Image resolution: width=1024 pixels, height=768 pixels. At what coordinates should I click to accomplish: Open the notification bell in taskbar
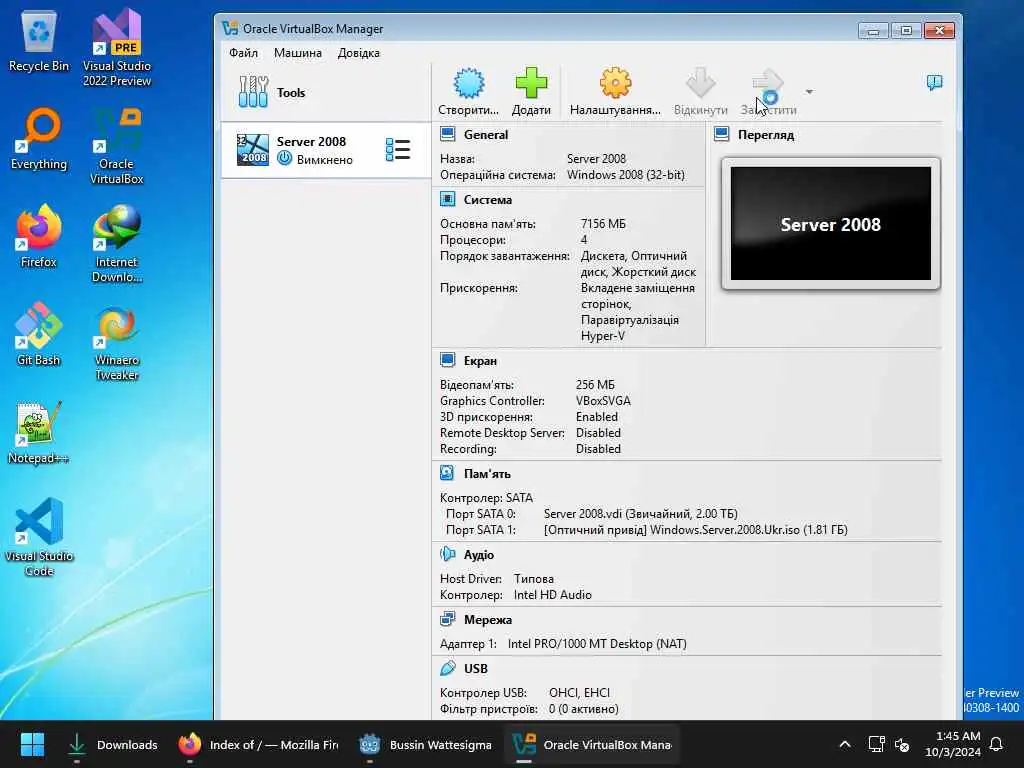[997, 744]
